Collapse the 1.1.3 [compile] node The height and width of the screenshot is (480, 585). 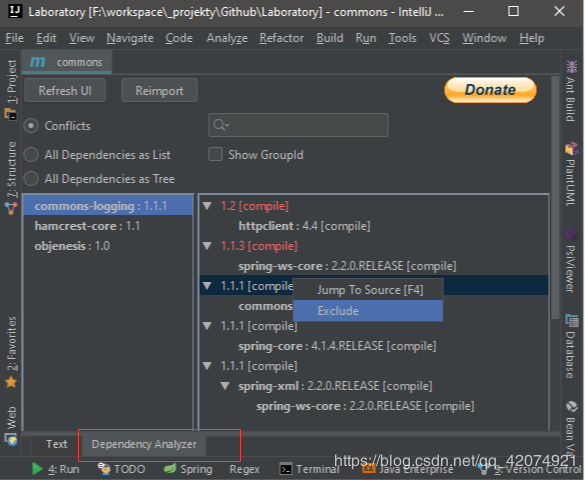coord(207,245)
